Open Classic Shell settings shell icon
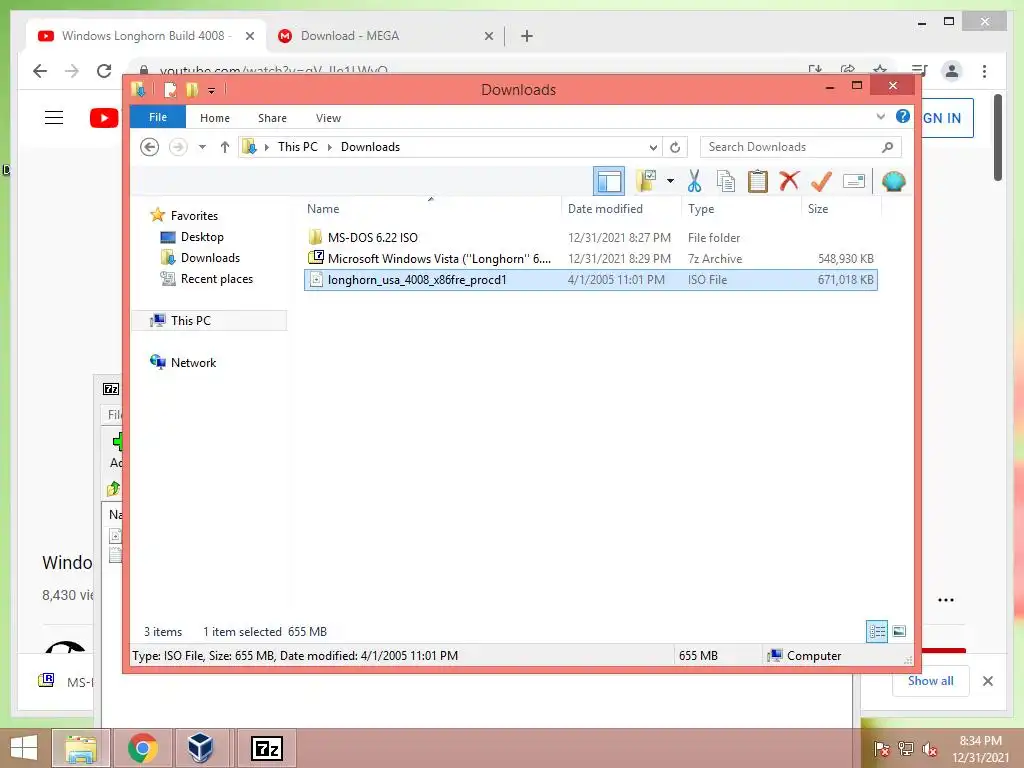 pyautogui.click(x=893, y=181)
